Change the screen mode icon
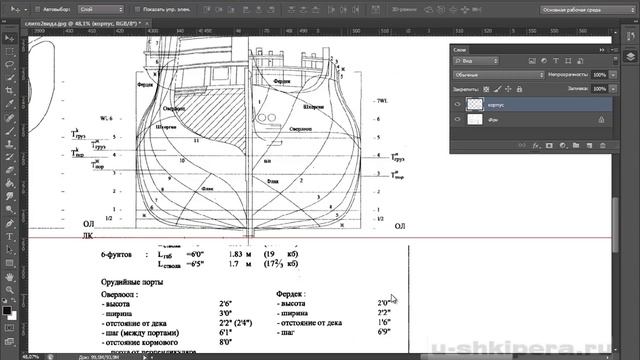This screenshot has width=640, height=360. pyautogui.click(x=9, y=342)
